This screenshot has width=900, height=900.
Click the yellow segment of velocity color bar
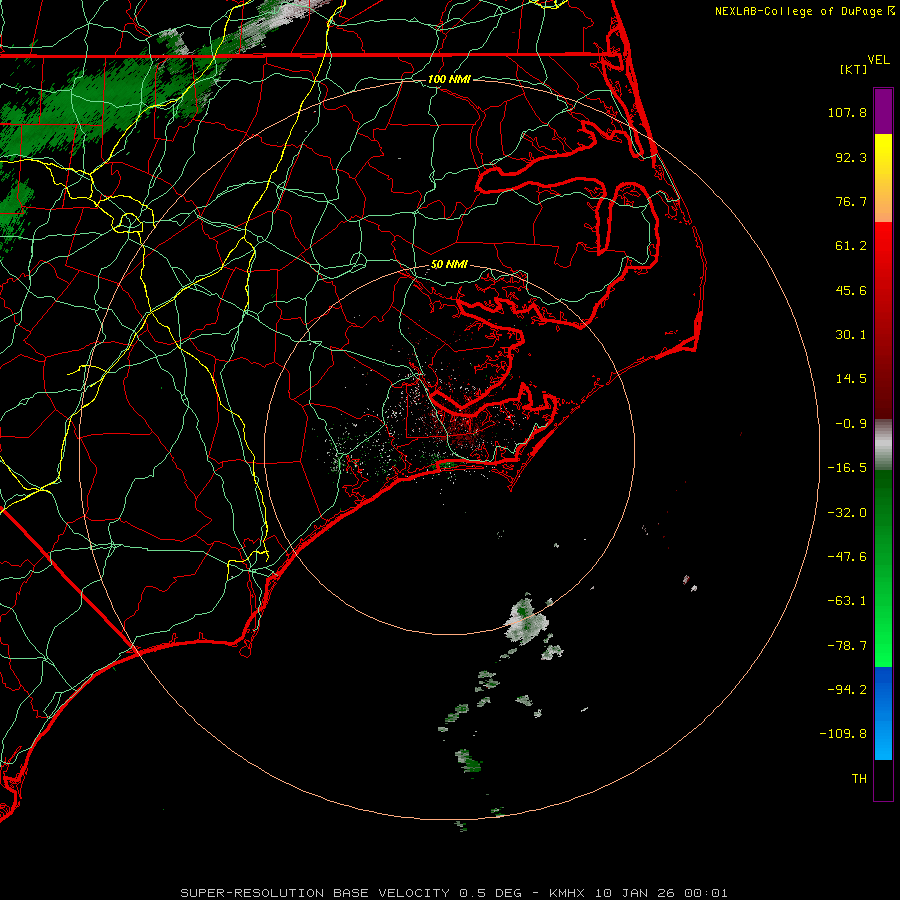coord(883,155)
